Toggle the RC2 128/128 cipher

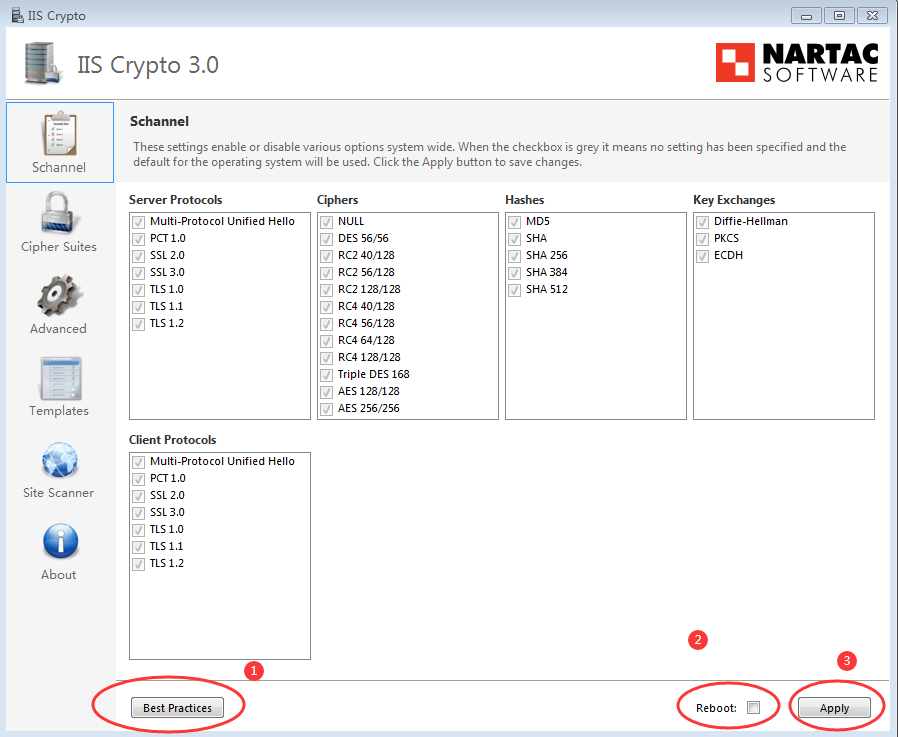click(326, 290)
